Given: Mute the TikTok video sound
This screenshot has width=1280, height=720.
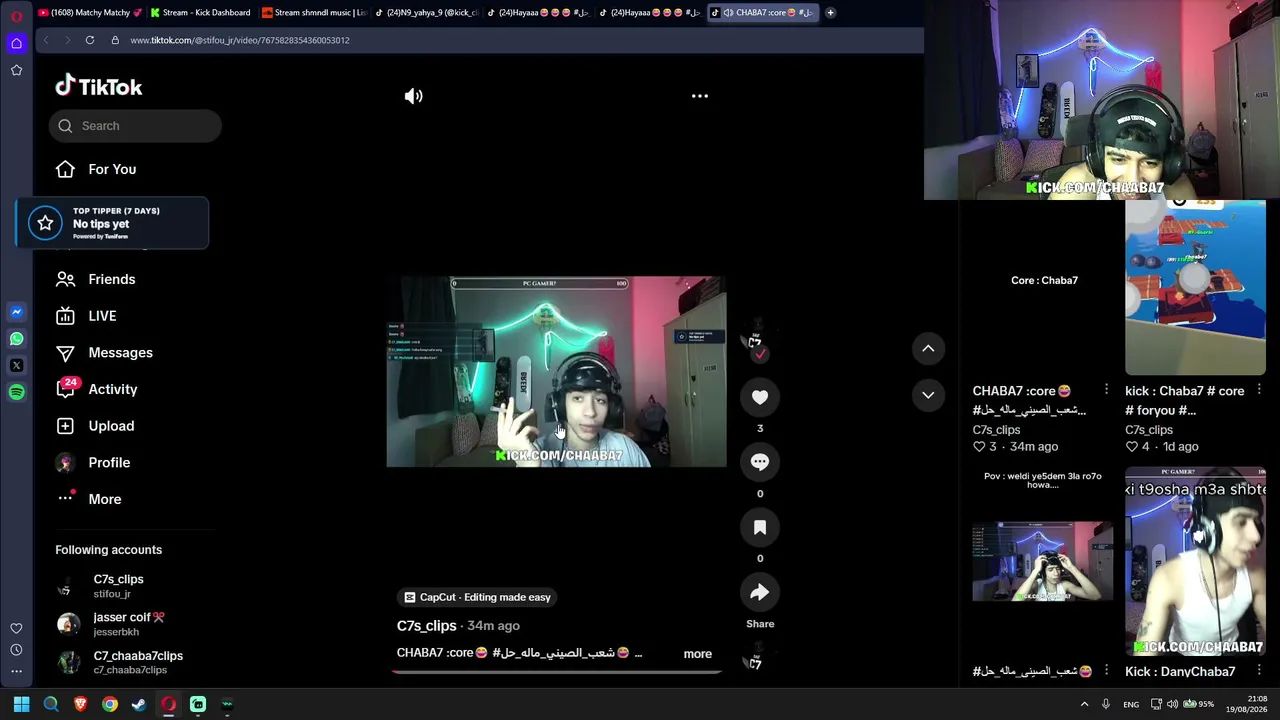Looking at the screenshot, I should pyautogui.click(x=413, y=96).
